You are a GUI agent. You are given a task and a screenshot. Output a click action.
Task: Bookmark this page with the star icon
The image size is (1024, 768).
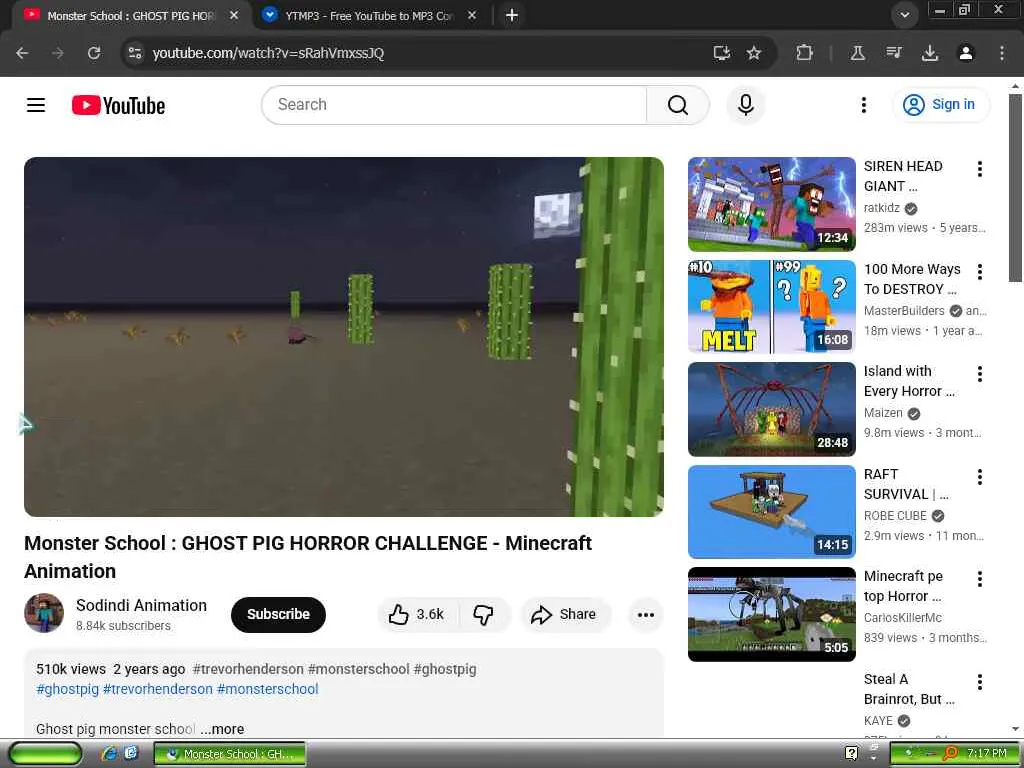(754, 53)
